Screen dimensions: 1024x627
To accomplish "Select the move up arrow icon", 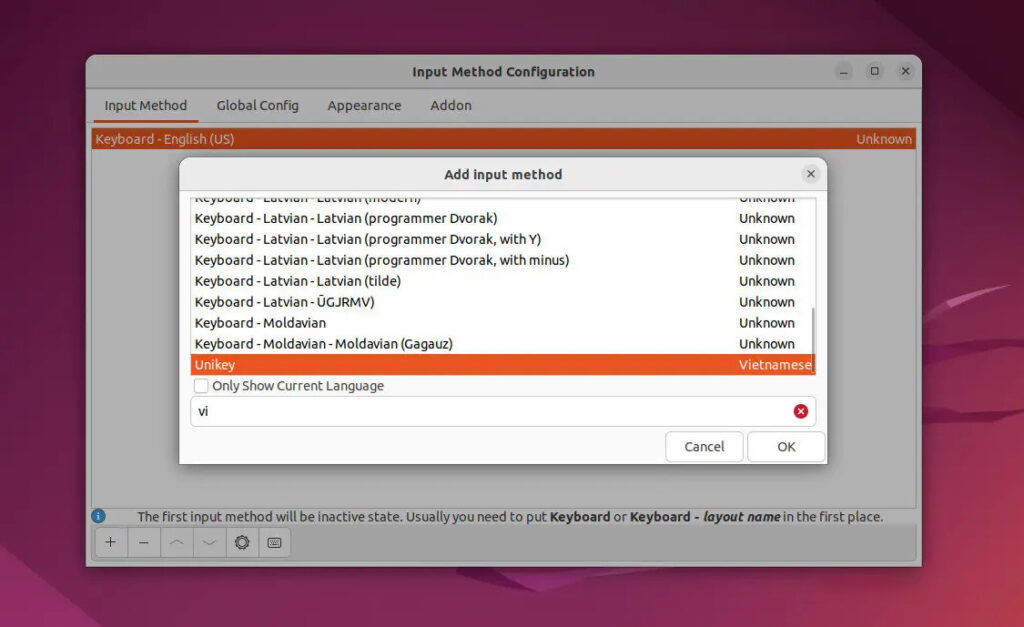I will pos(176,542).
